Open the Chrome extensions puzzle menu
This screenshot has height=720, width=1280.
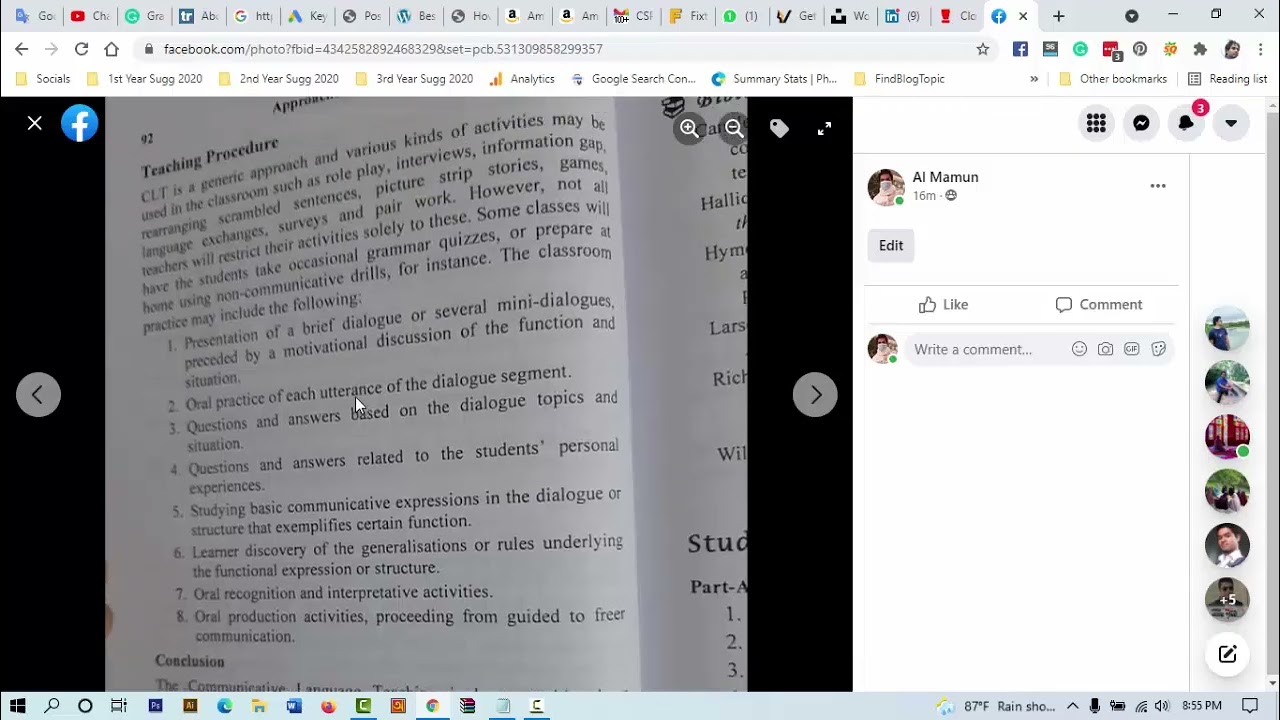pyautogui.click(x=1200, y=49)
